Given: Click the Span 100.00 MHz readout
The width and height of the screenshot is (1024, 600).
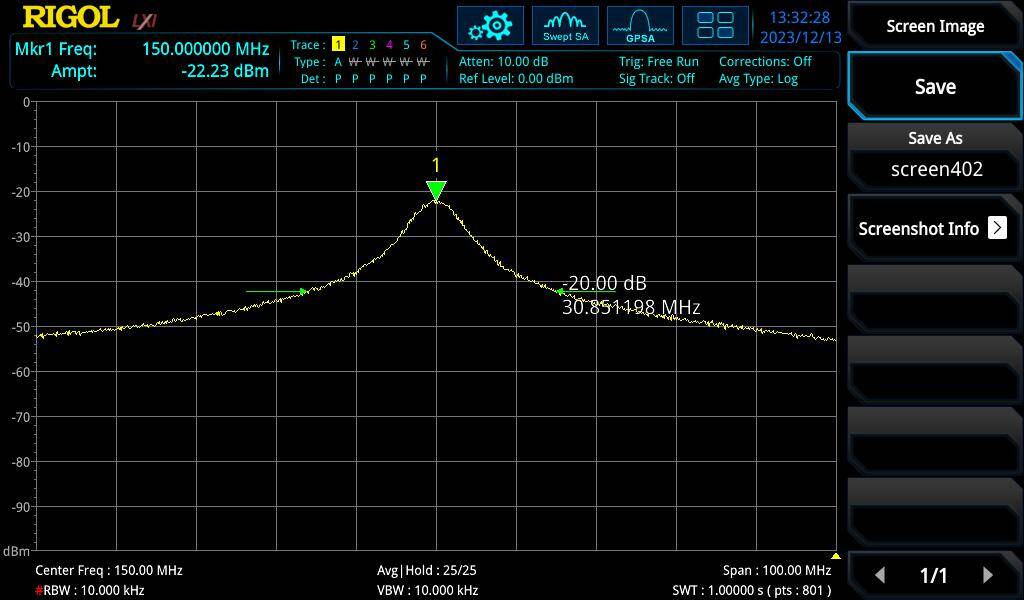Looking at the screenshot, I should [x=776, y=570].
